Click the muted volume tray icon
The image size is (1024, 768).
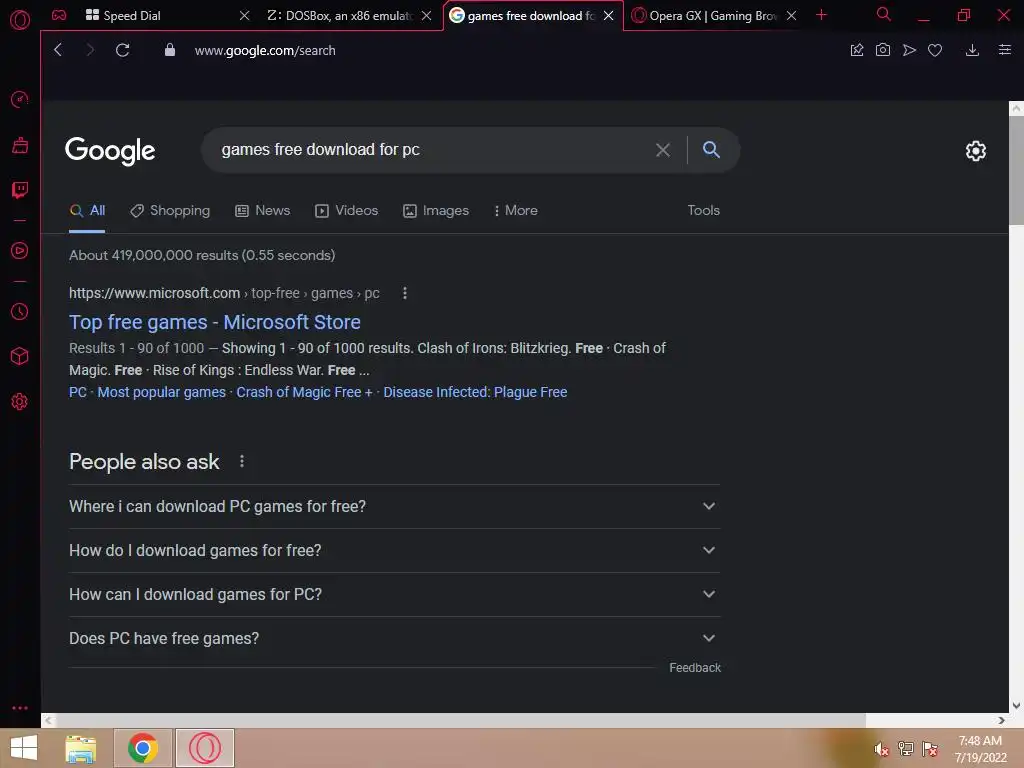[x=881, y=749]
